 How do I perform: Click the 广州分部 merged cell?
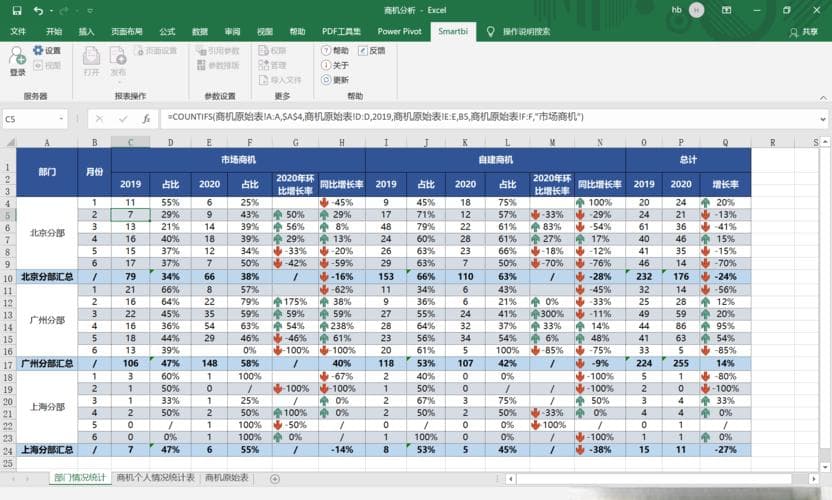tap(47, 320)
